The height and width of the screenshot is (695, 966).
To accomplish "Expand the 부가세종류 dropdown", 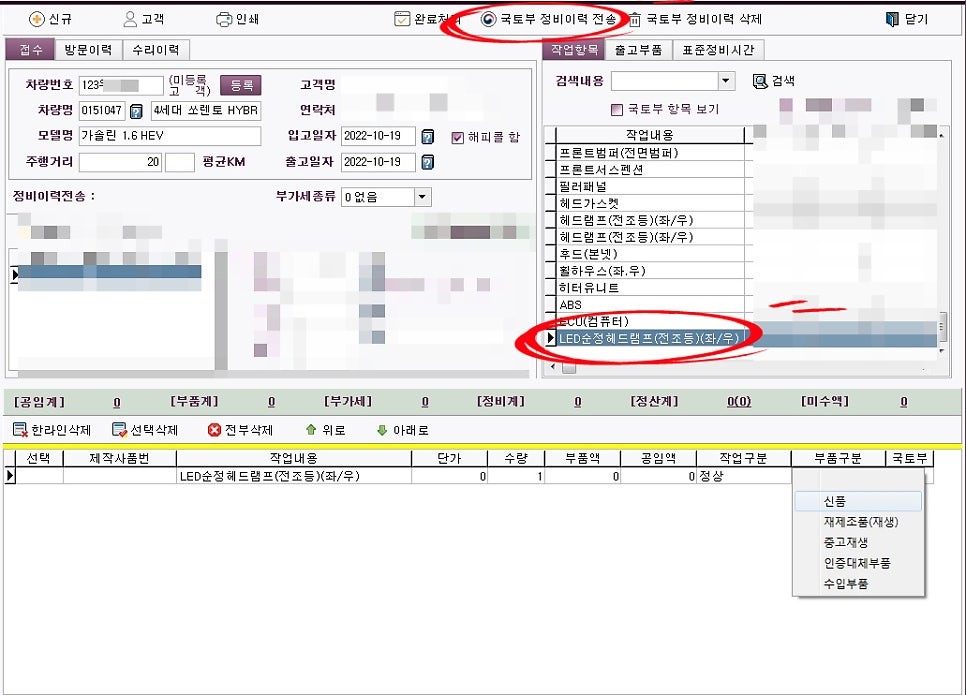I will [x=422, y=197].
